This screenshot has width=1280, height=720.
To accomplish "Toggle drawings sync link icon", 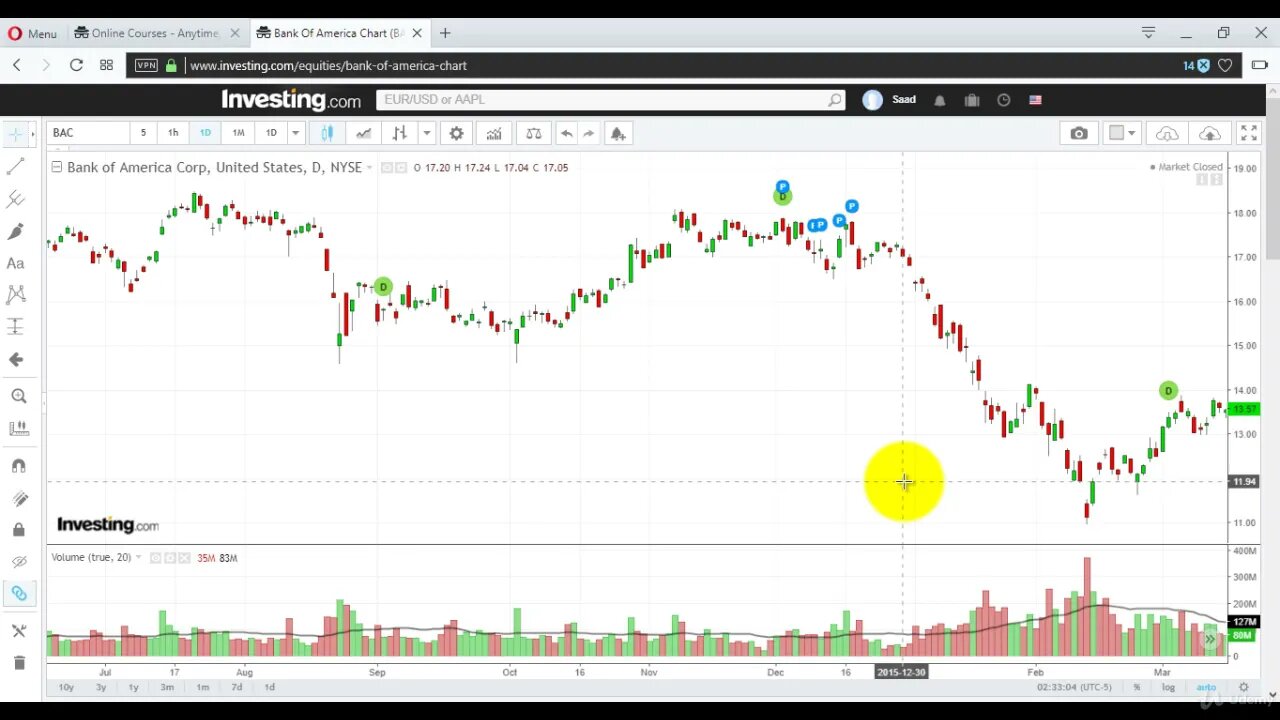I will tap(18, 593).
